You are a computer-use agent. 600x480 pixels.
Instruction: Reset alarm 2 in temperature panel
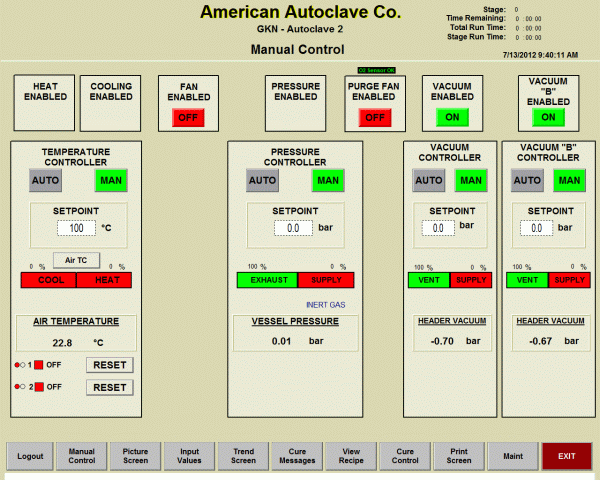tap(109, 387)
